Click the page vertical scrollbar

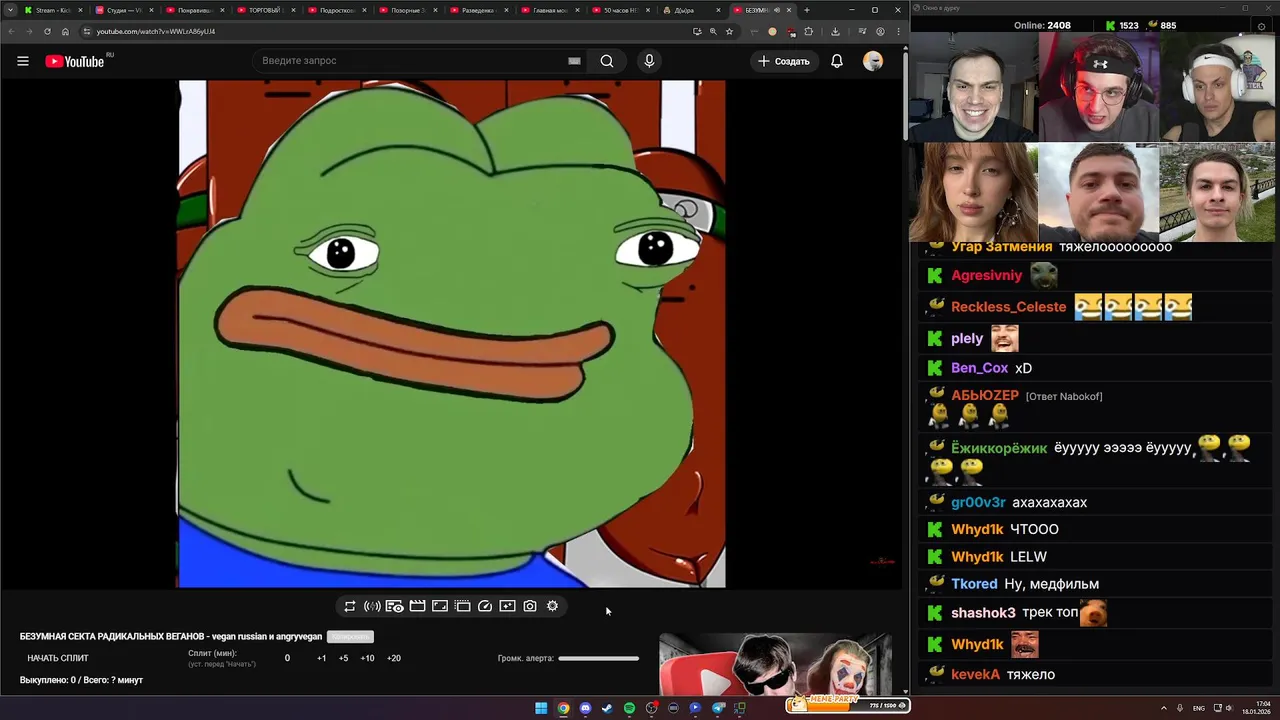coord(906,95)
